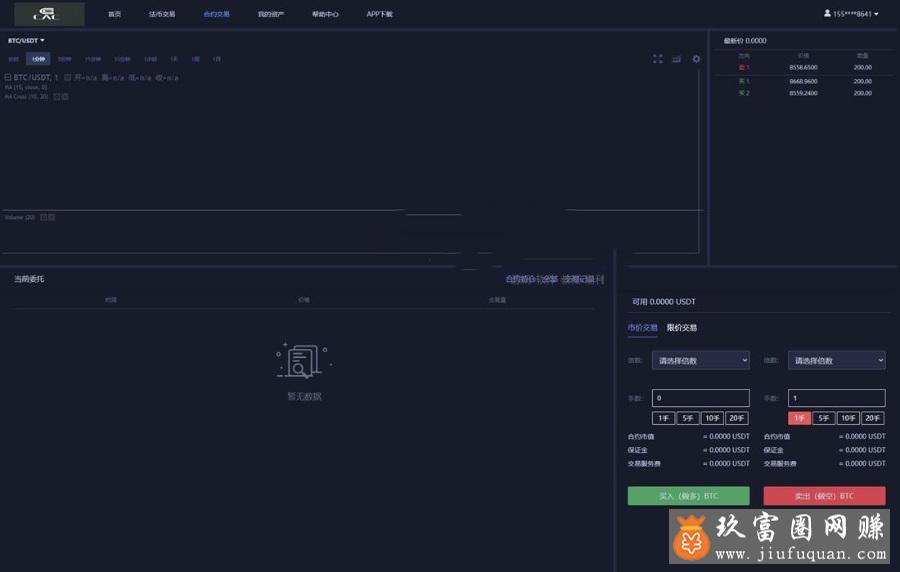Open 我的资产 in the top navigation
The height and width of the screenshot is (572, 900).
click(270, 14)
